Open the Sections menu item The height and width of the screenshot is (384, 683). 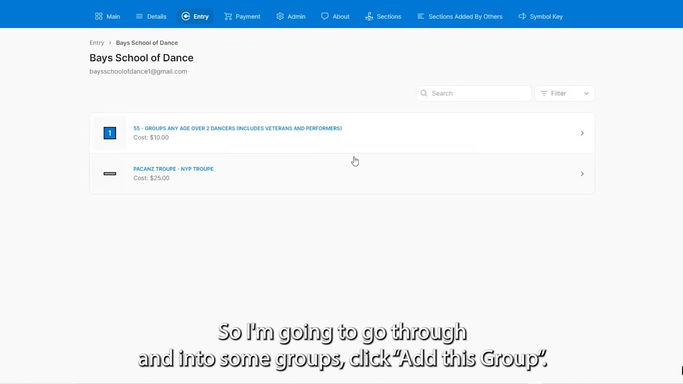pyautogui.click(x=383, y=17)
